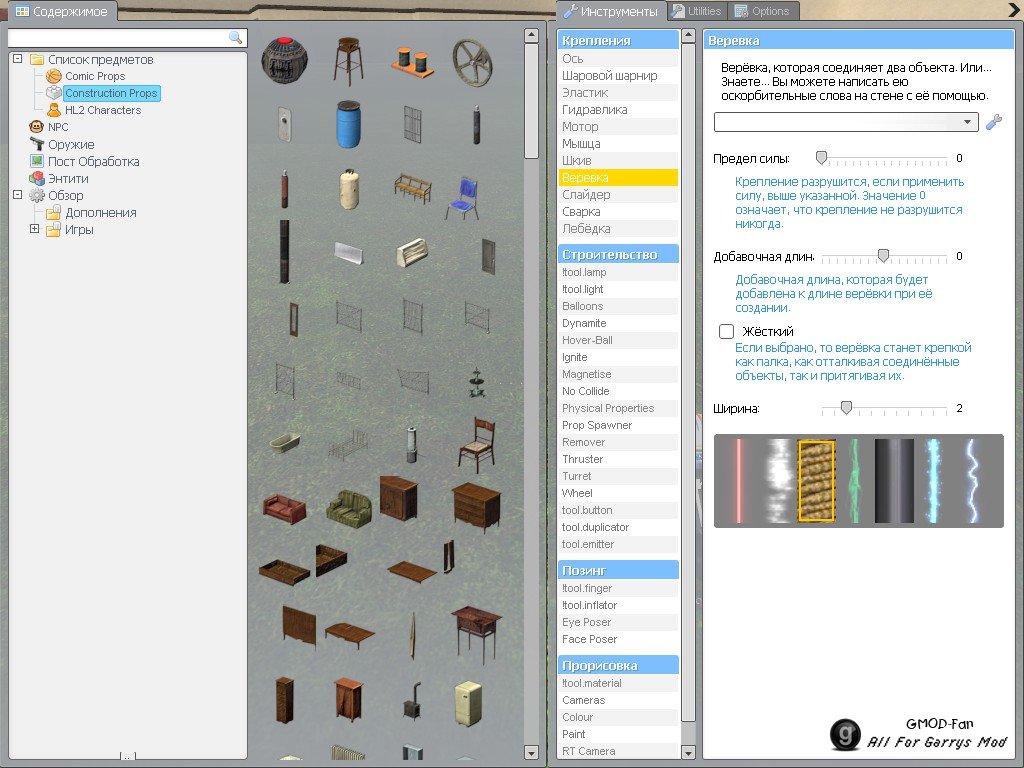This screenshot has width=1024, height=768.
Task: Click the Ширина slider handle
Action: (x=846, y=408)
